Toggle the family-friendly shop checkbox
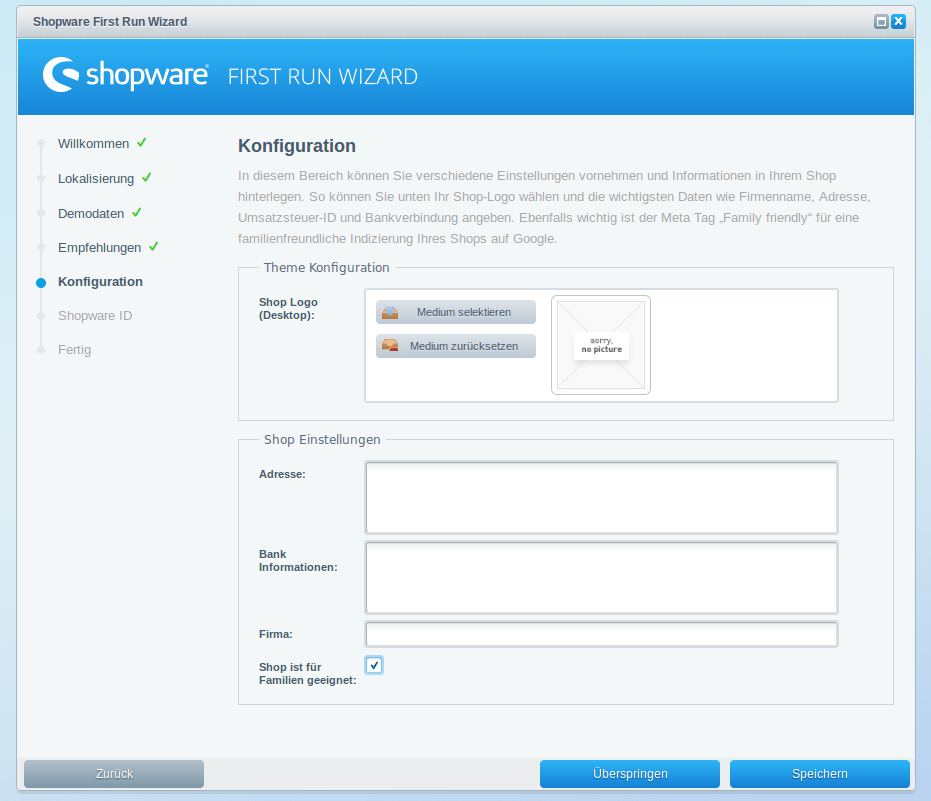The image size is (931, 801). (x=374, y=665)
